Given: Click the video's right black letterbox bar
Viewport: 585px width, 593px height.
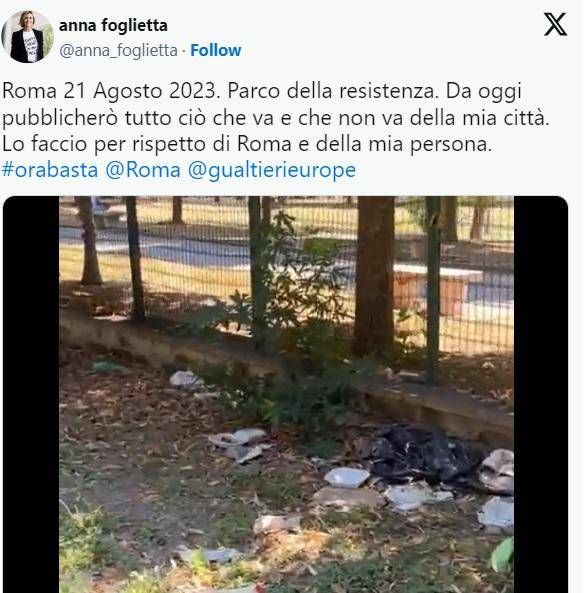Looking at the screenshot, I should 541,394.
